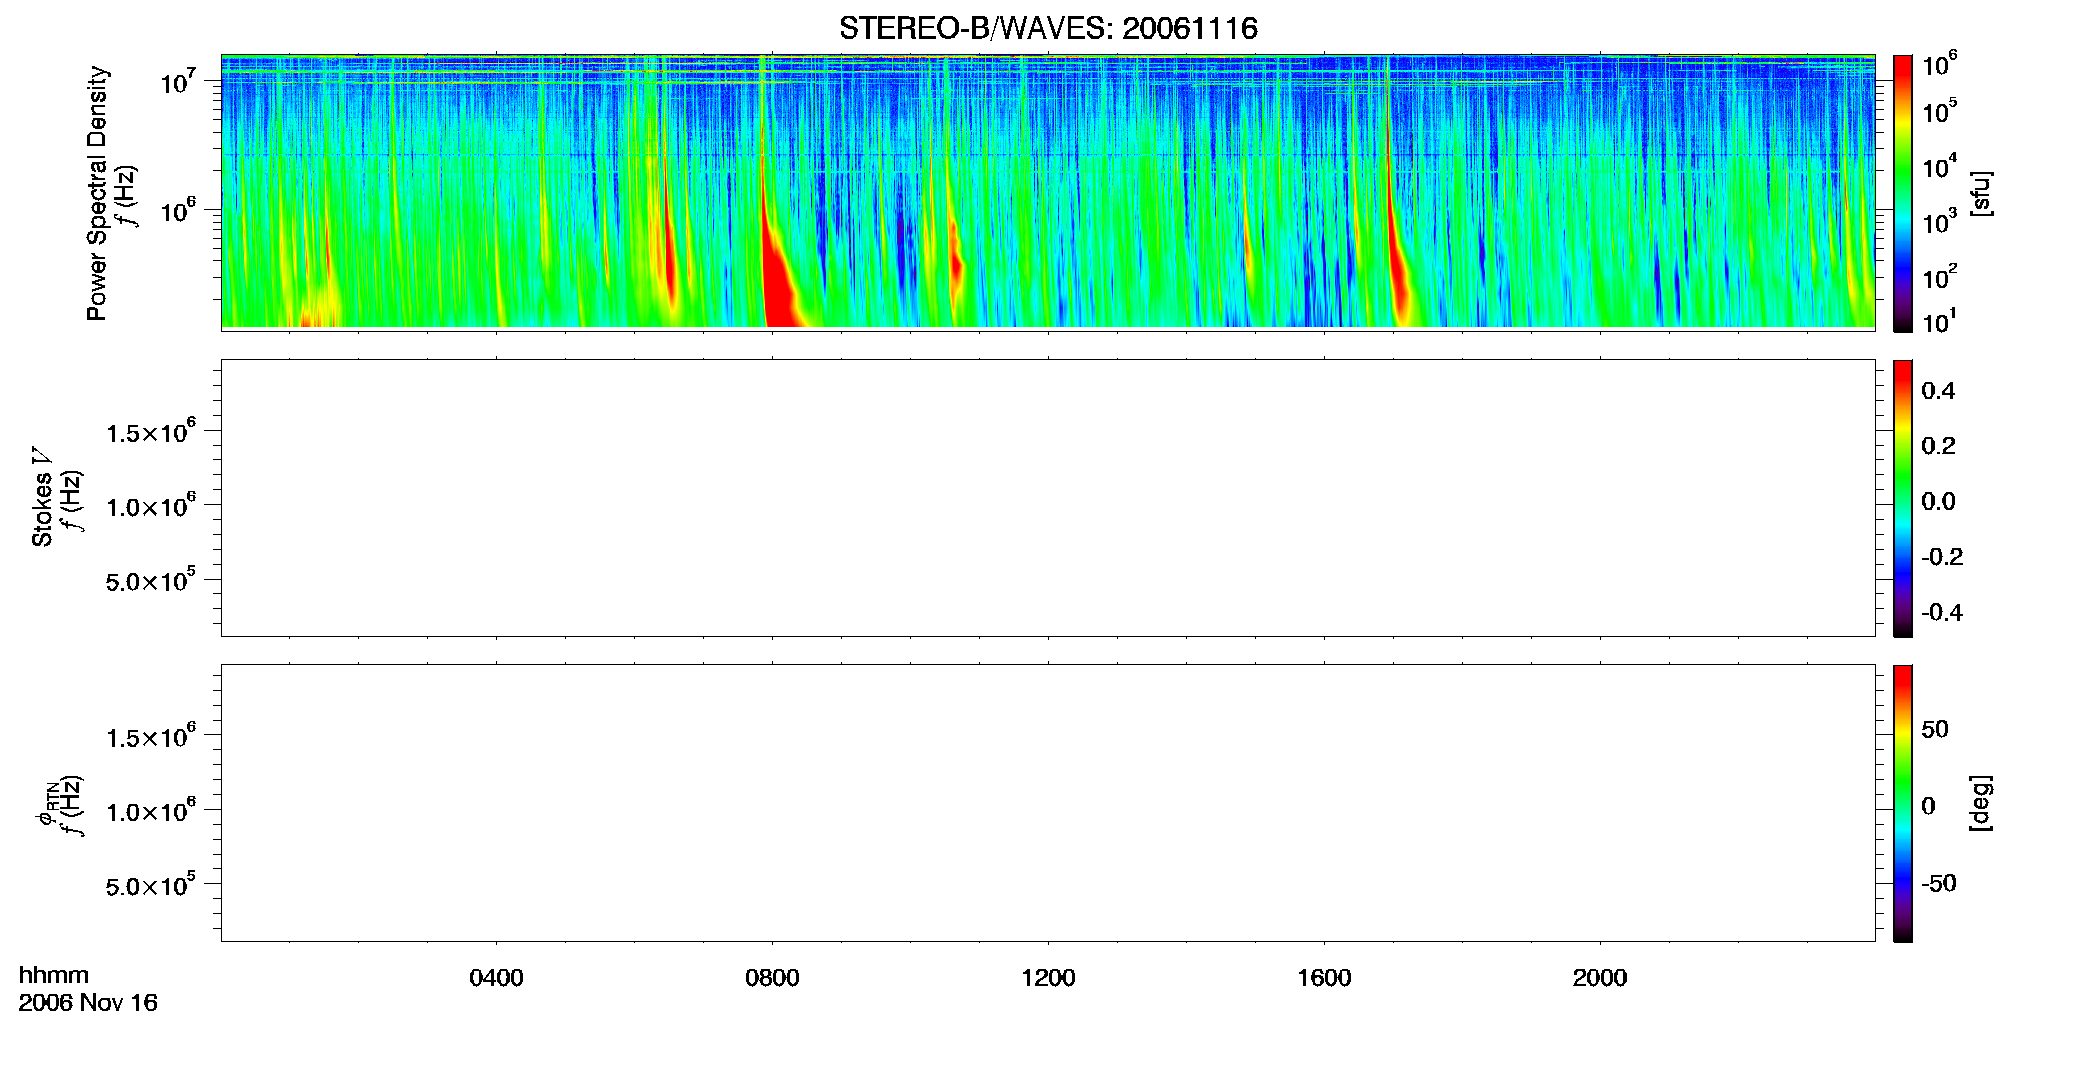Click the [sfu] unit label
Viewport: 2096px width, 1080px height.
tap(1982, 193)
